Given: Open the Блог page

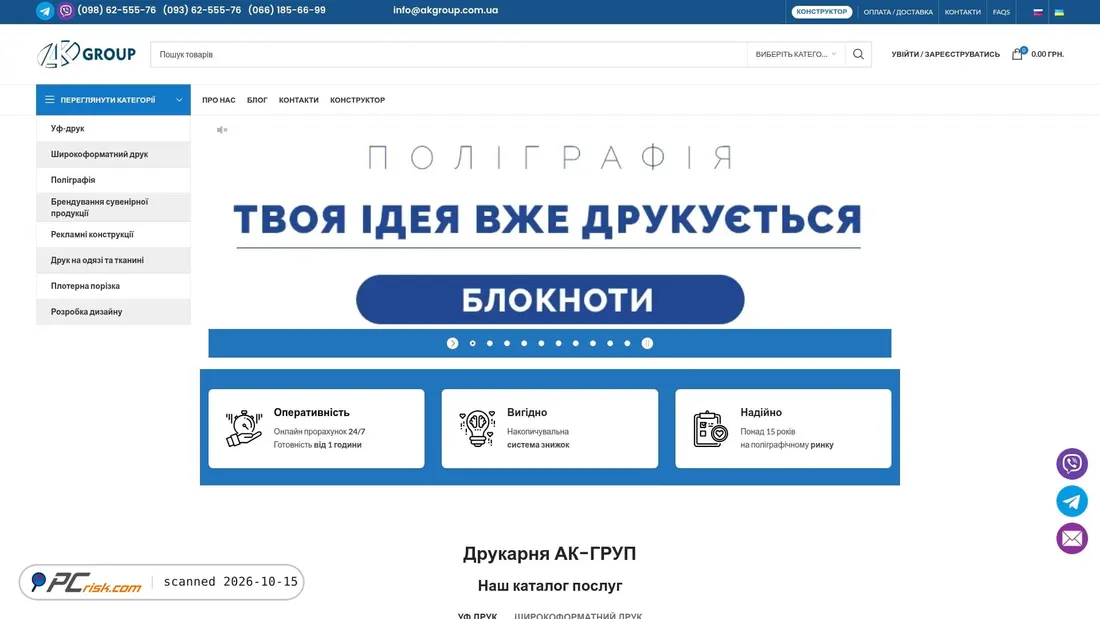Looking at the screenshot, I should (257, 100).
